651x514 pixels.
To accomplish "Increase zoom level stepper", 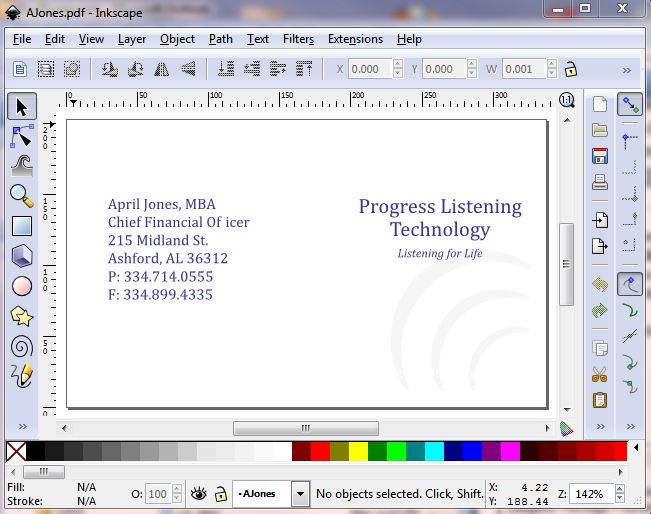I will pos(620,489).
